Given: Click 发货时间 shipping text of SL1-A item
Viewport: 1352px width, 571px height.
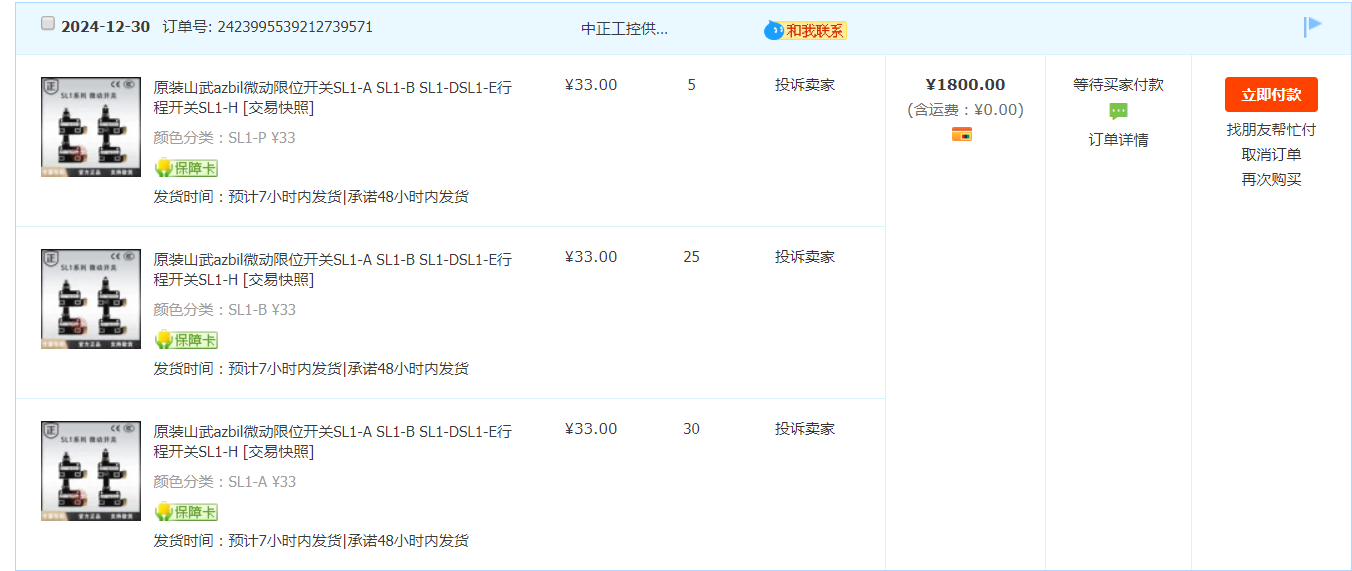Looking at the screenshot, I should (311, 541).
